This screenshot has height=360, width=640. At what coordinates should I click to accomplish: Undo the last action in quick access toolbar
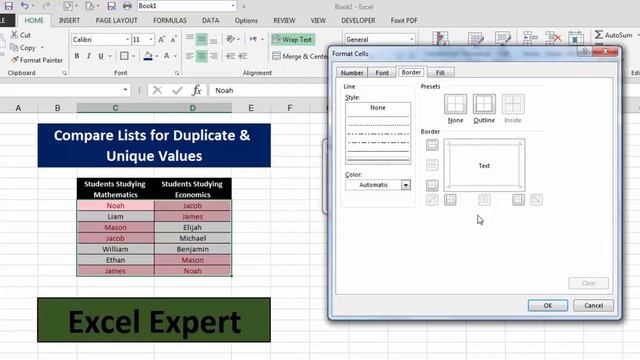[x=24, y=6]
